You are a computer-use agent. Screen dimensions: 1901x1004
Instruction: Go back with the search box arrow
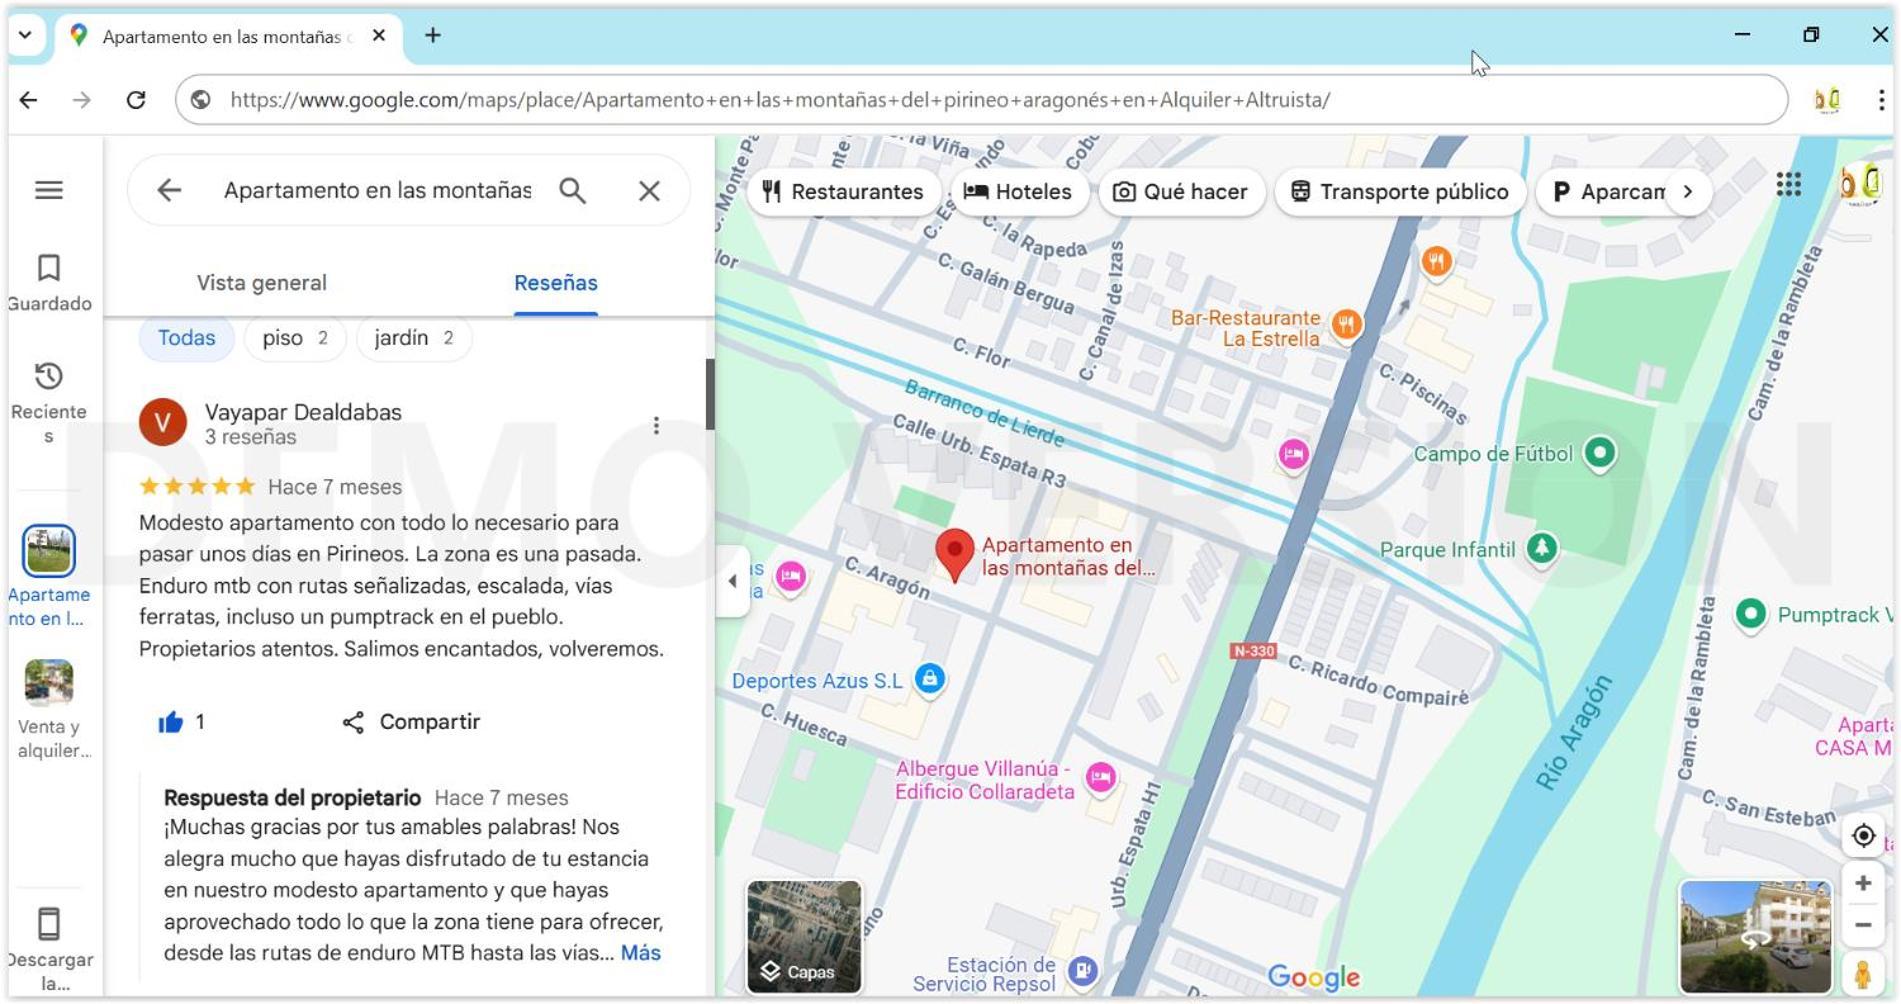pos(169,190)
